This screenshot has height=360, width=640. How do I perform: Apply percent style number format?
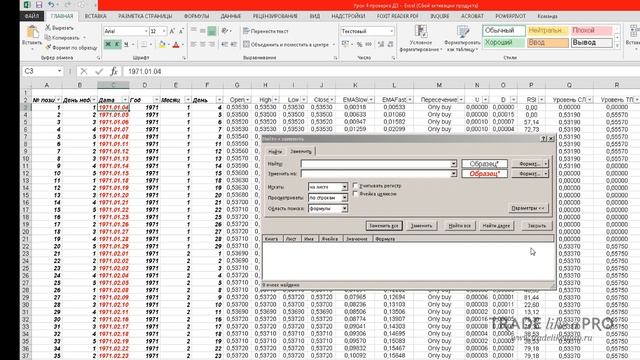[359, 44]
